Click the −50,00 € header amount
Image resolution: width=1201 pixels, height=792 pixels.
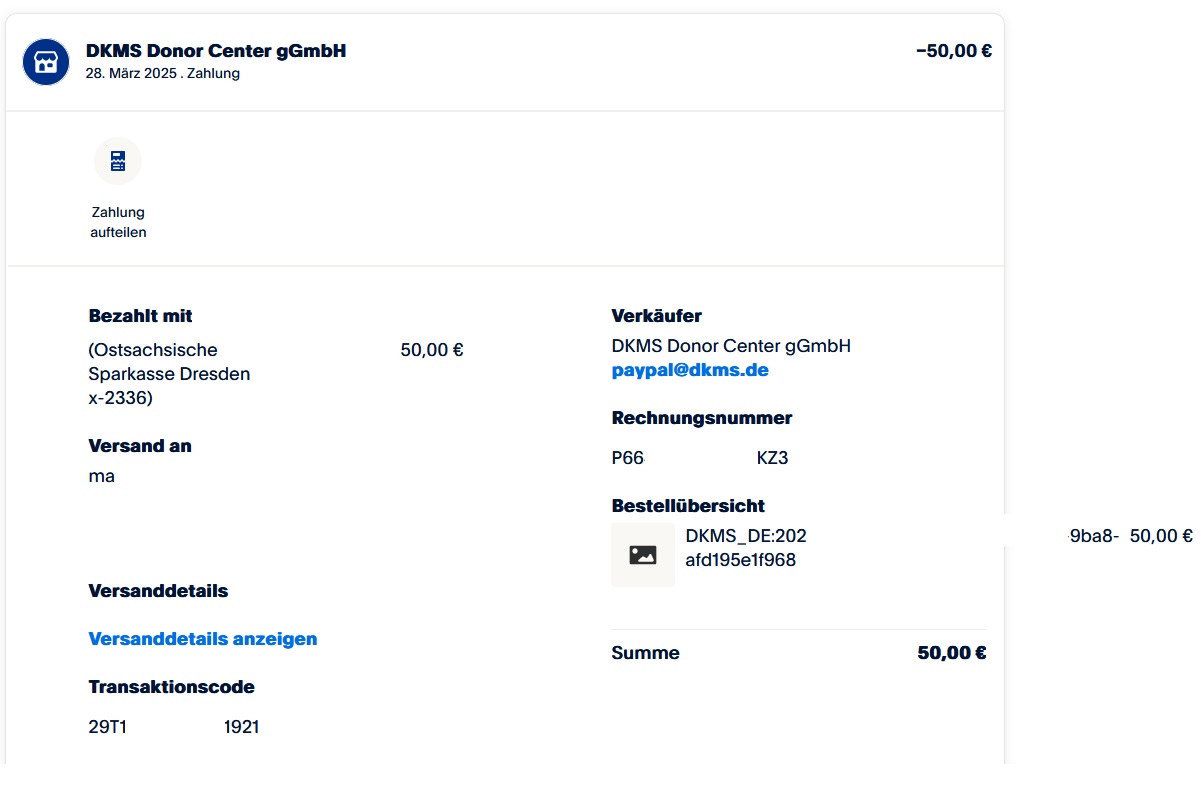pos(953,51)
